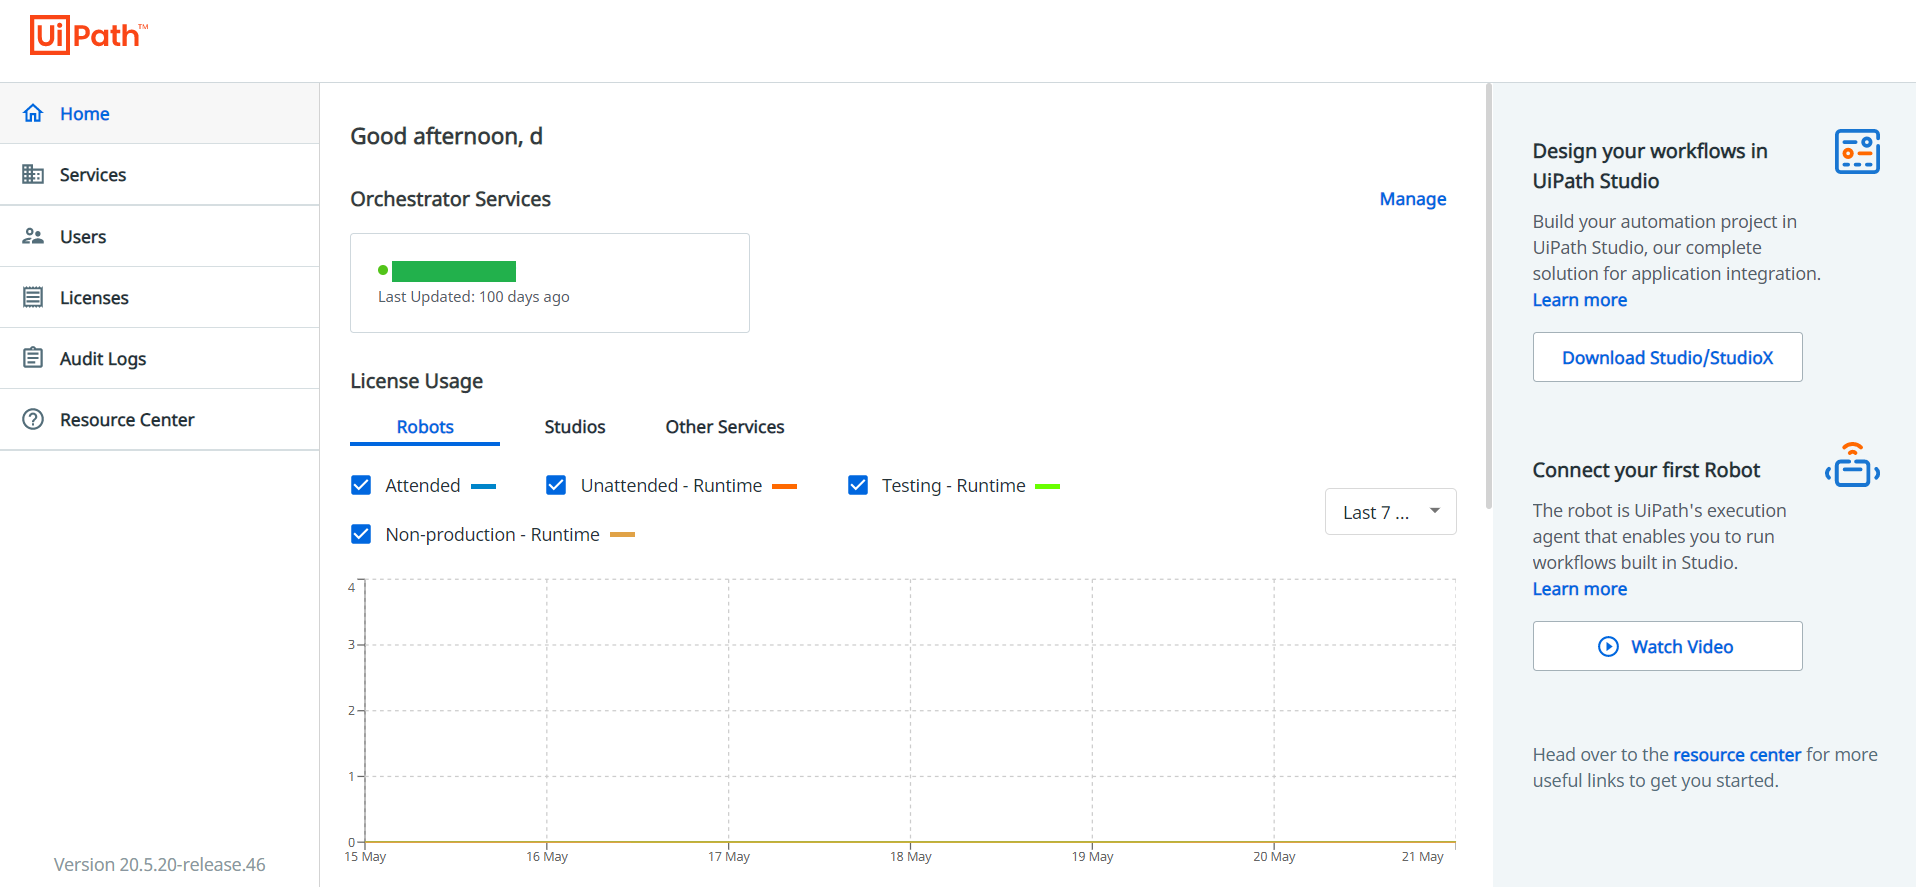Viewport: 1920px width, 890px height.
Task: Click the UiPath logo
Action: [88, 35]
